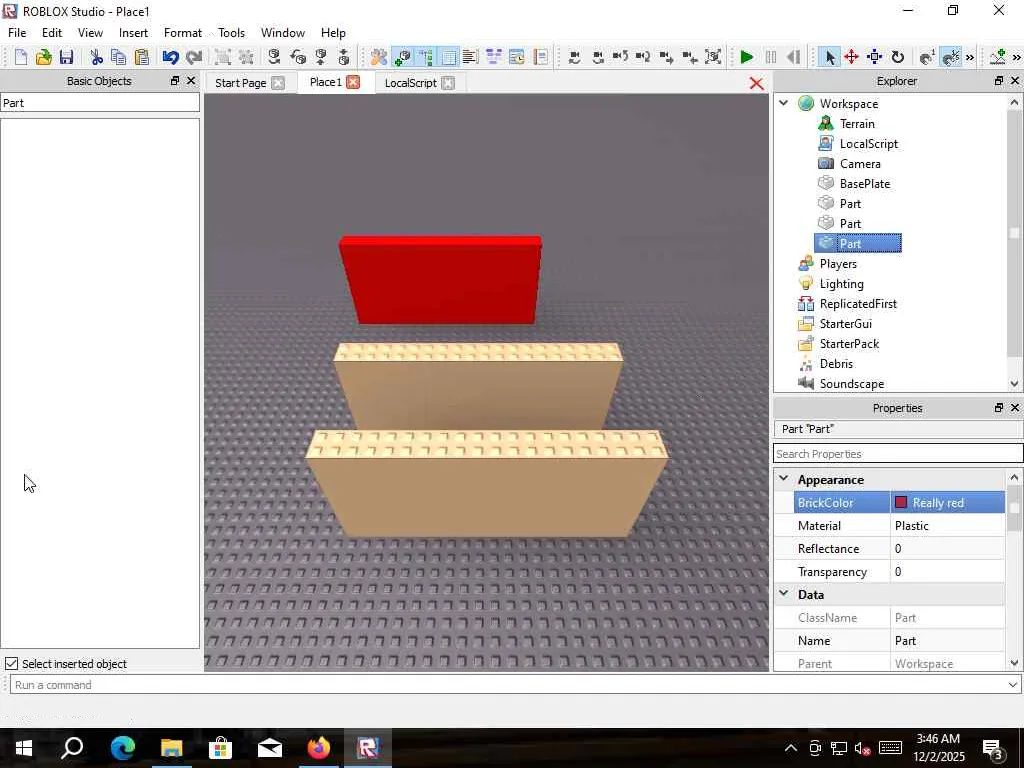Screen dimensions: 1024x768
Task: Toggle the Explorer panel icon
Action: pyautogui.click(x=426, y=57)
